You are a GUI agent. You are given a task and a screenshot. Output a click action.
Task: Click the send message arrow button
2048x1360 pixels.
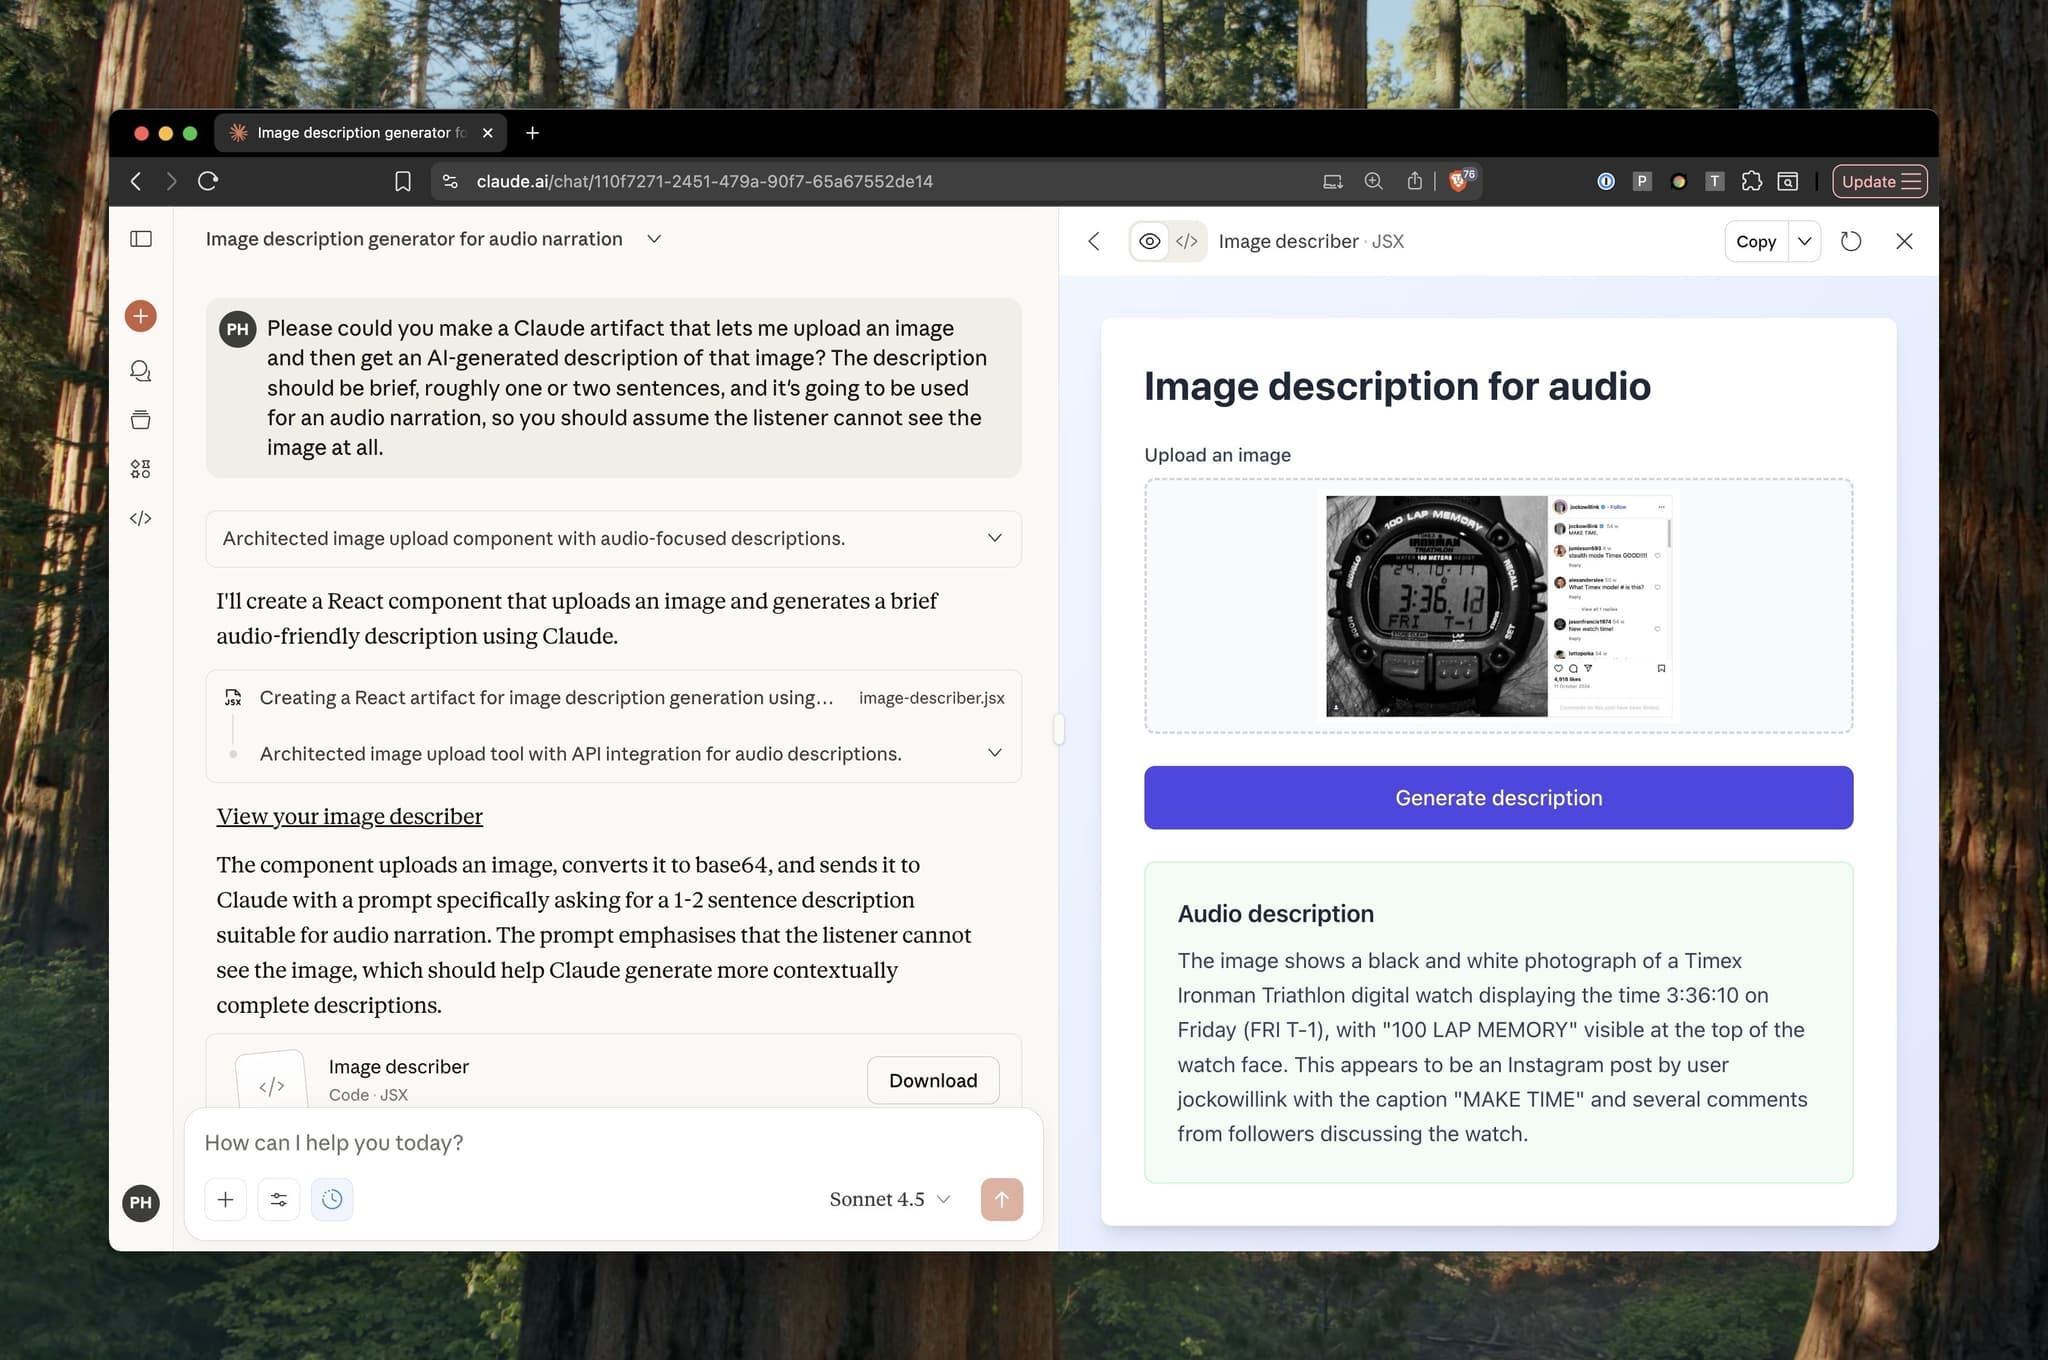click(1001, 1199)
